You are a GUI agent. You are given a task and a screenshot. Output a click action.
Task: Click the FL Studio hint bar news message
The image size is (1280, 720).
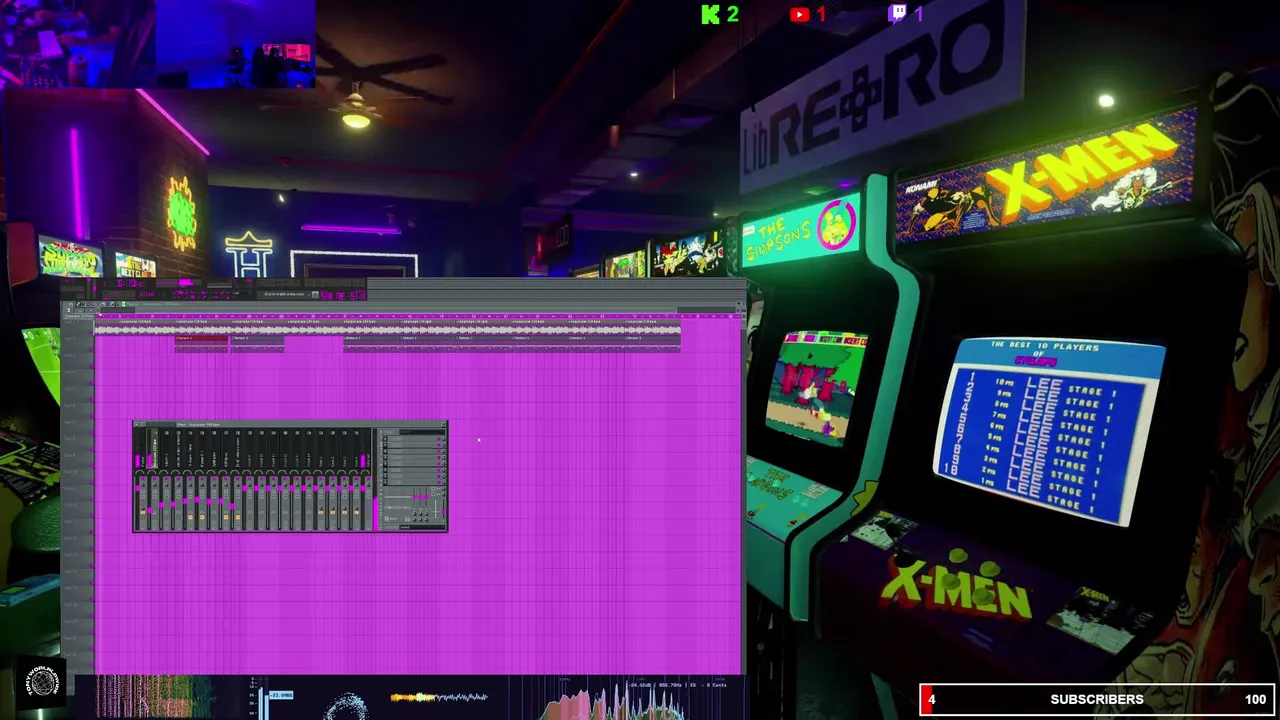286,295
